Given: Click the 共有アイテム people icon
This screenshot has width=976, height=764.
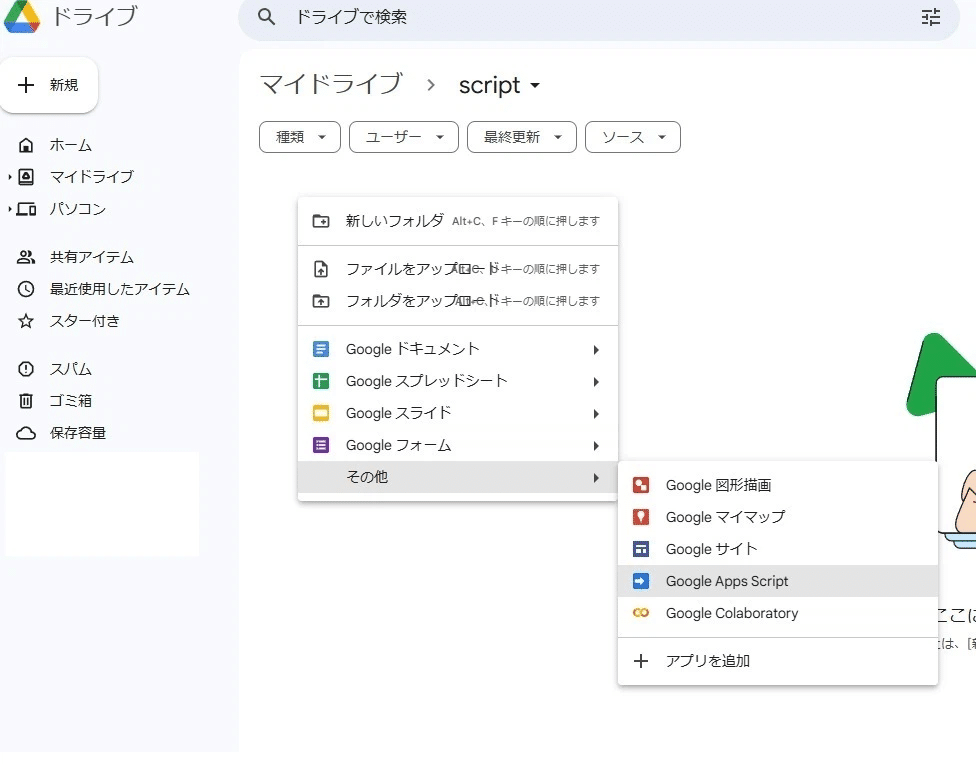Looking at the screenshot, I should point(26,257).
